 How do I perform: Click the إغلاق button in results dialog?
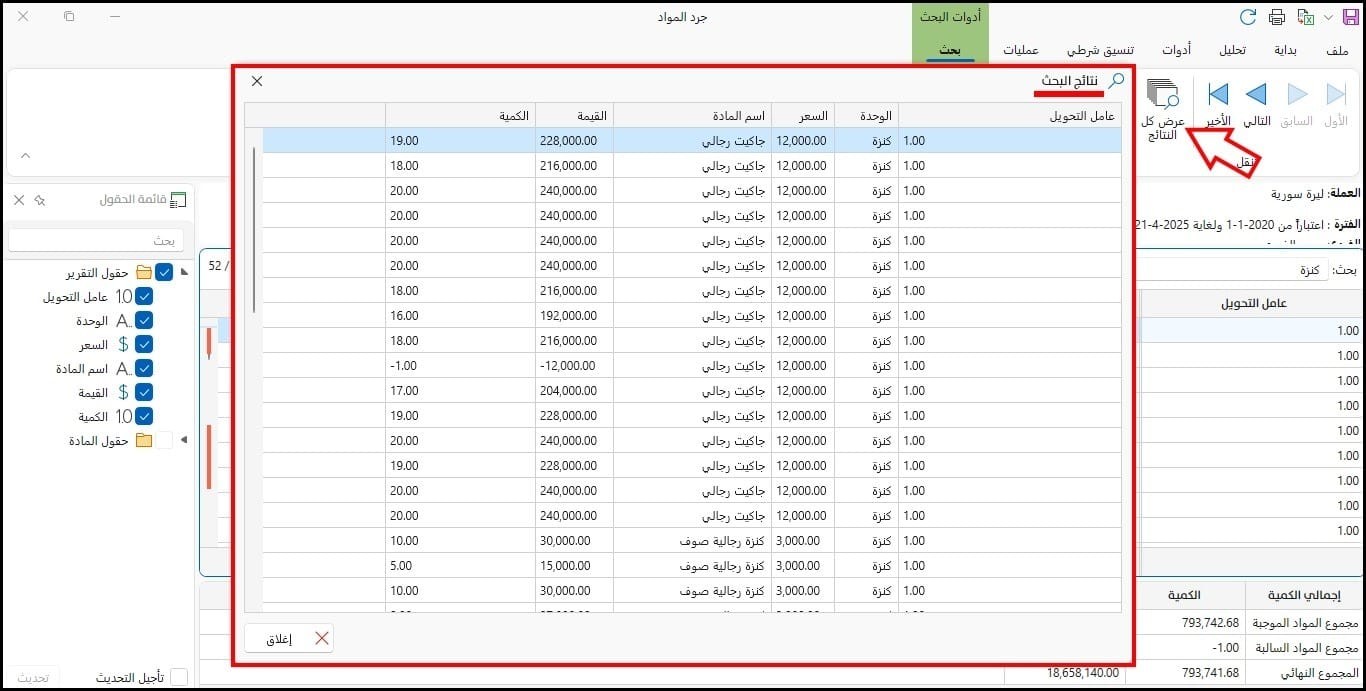click(289, 639)
